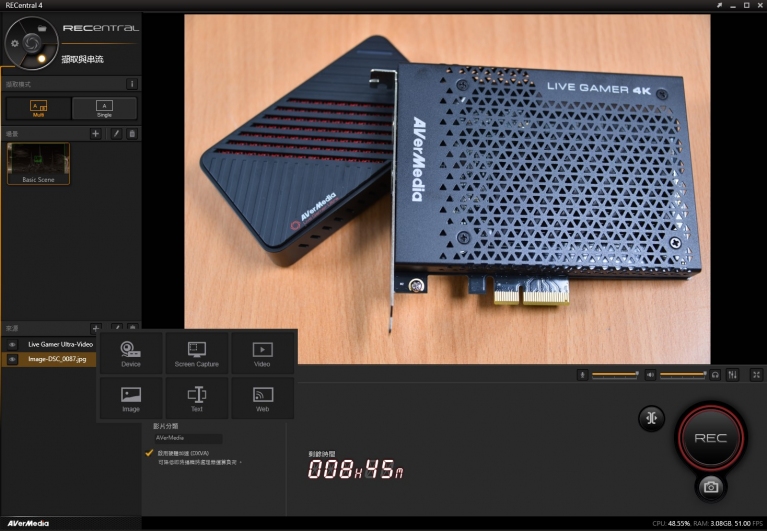Toggle hardware acceleration (DXVA) checkbox
The height and width of the screenshot is (531, 767).
[149, 453]
